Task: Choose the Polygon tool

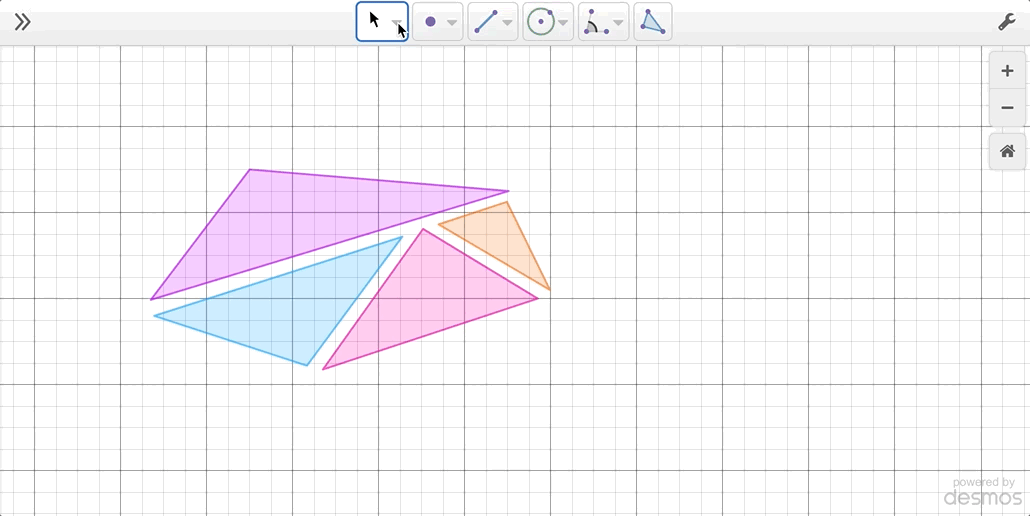Action: click(652, 22)
